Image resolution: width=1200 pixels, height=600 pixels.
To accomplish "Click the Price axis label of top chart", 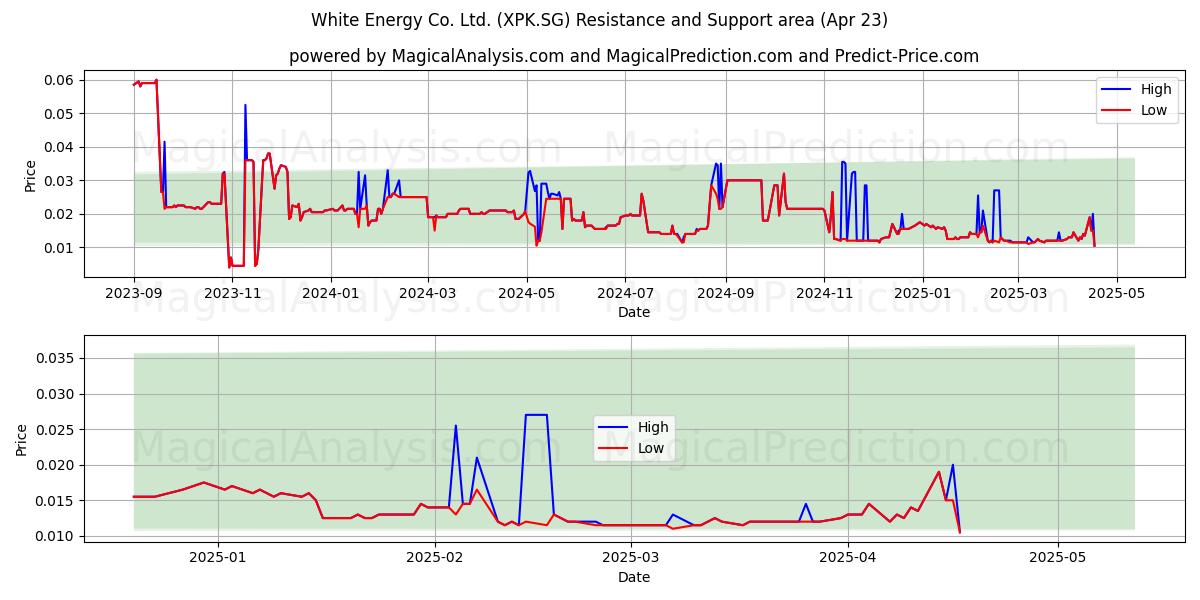I will click(30, 176).
